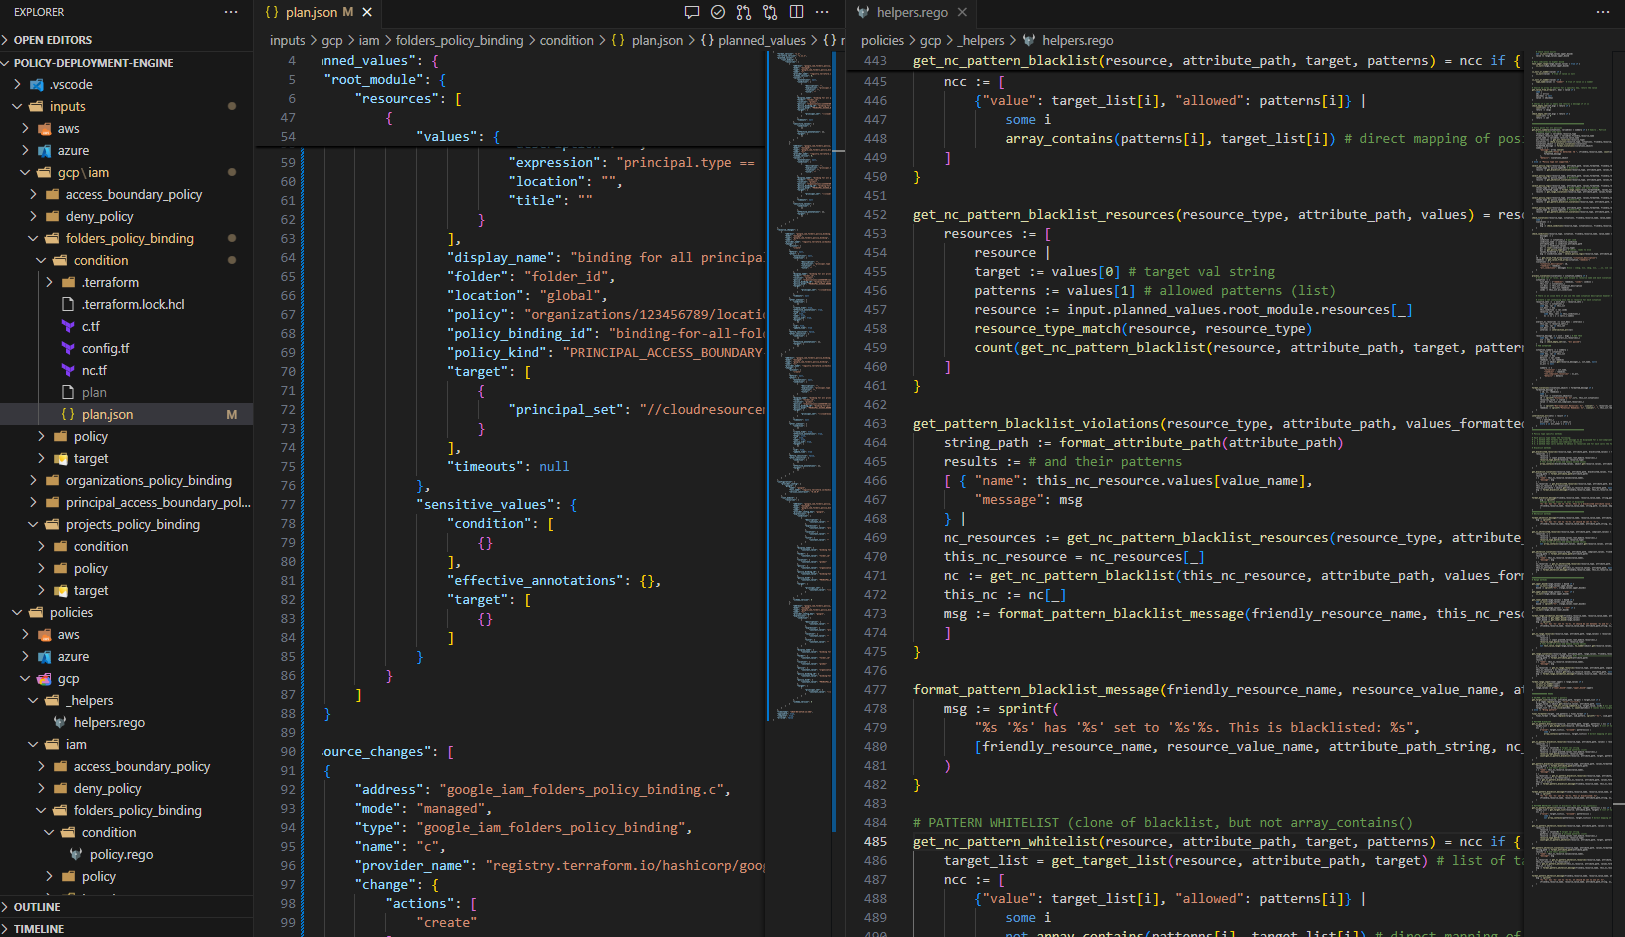This screenshot has width=1625, height=937.
Task: Click _helpers in helpers.rego breadcrumb path
Action: point(982,40)
